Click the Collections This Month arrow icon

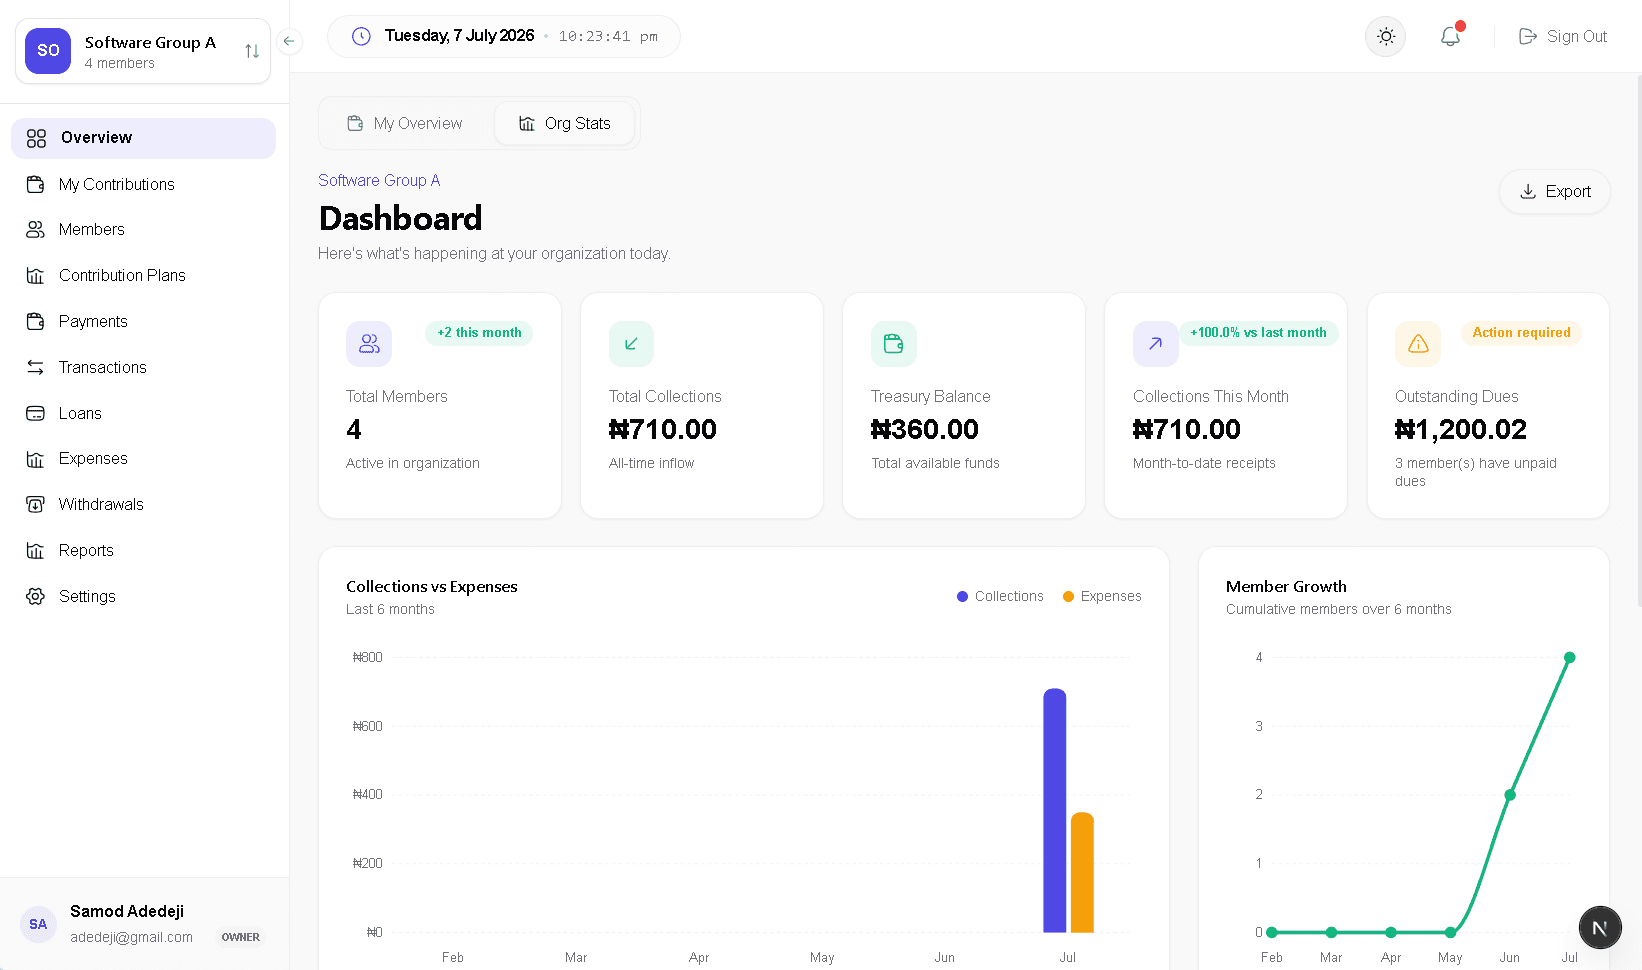(1155, 344)
